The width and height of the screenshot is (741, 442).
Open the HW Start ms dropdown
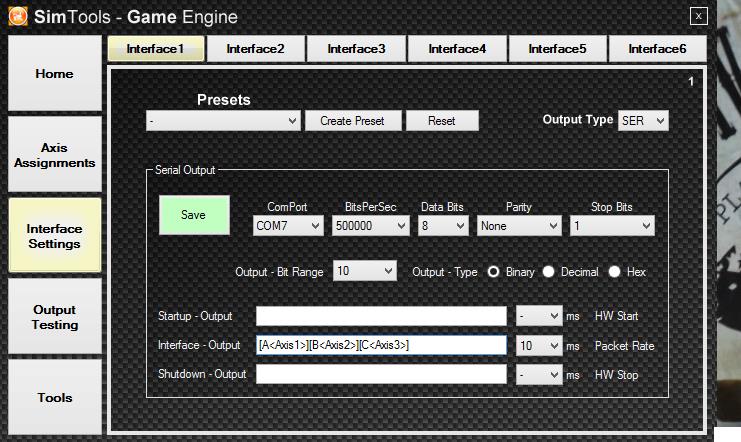tap(539, 316)
